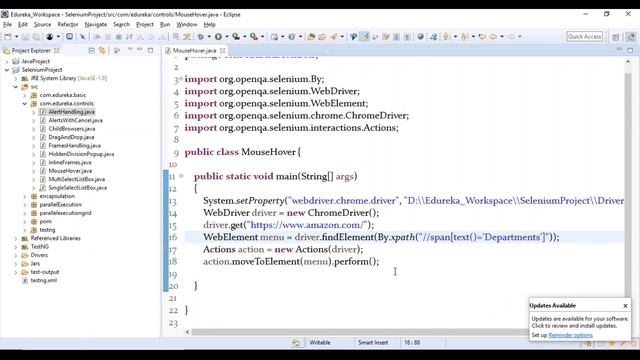Close the MouseHover.java editor tab
Image resolution: width=640 pixels, height=360 pixels.
pos(222,51)
